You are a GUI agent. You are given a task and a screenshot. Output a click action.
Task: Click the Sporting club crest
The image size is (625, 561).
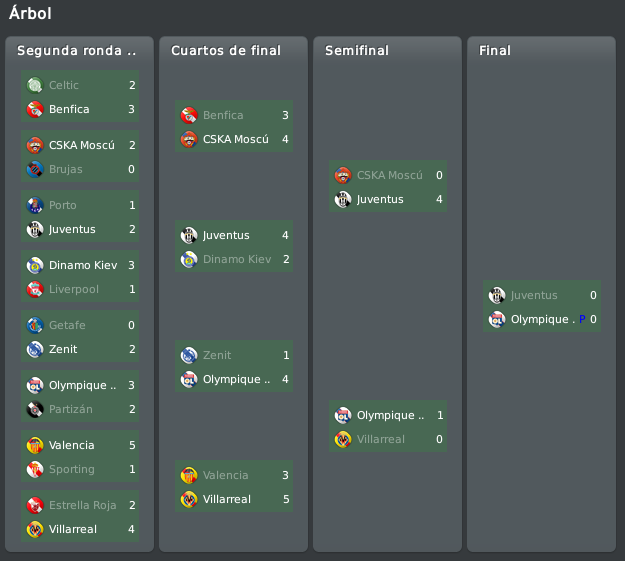coord(35,469)
